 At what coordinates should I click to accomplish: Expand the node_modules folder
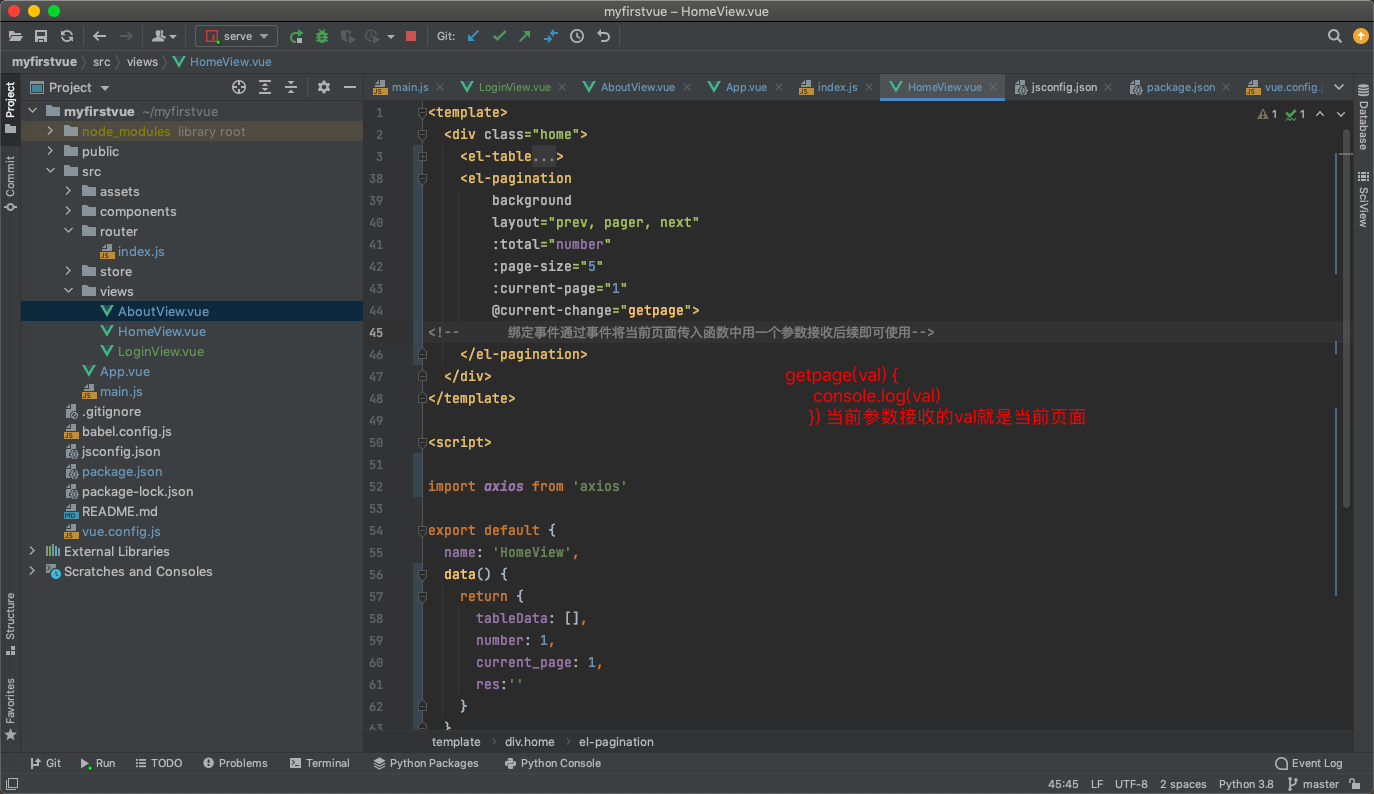52,132
